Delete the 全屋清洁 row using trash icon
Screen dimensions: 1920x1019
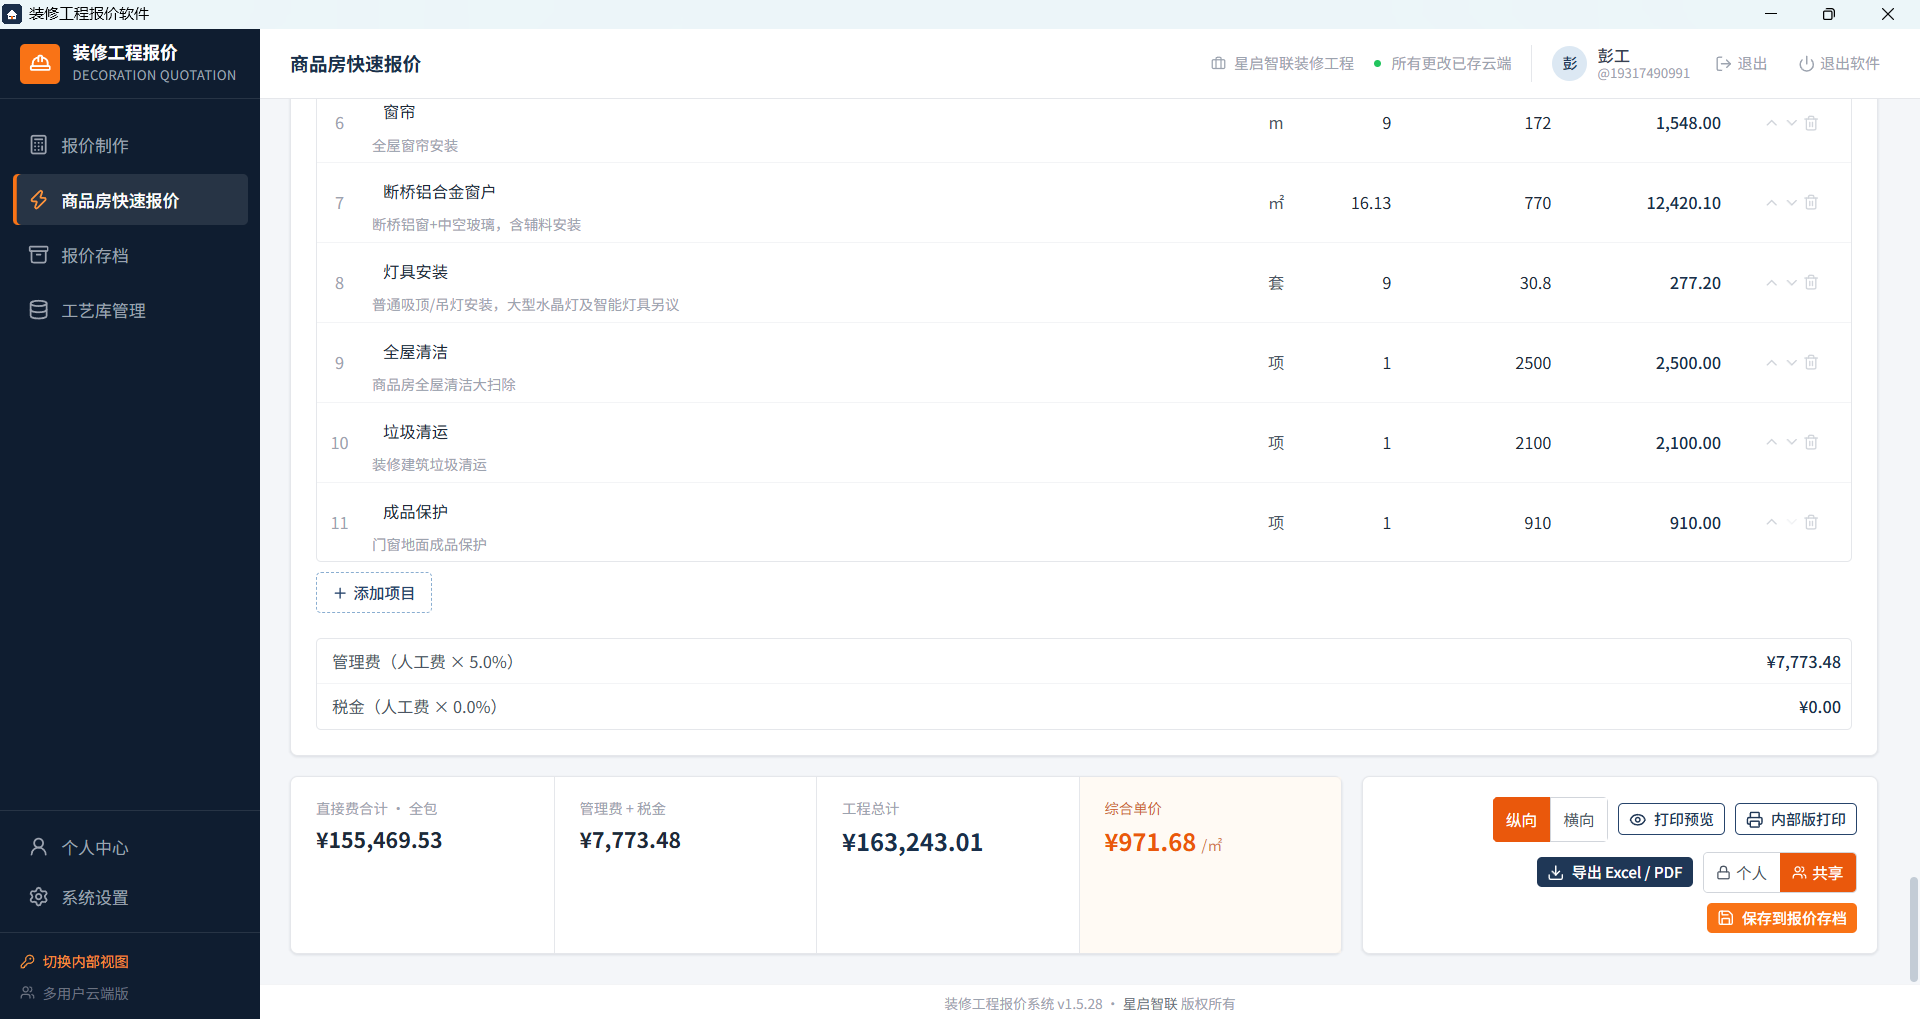pos(1811,363)
